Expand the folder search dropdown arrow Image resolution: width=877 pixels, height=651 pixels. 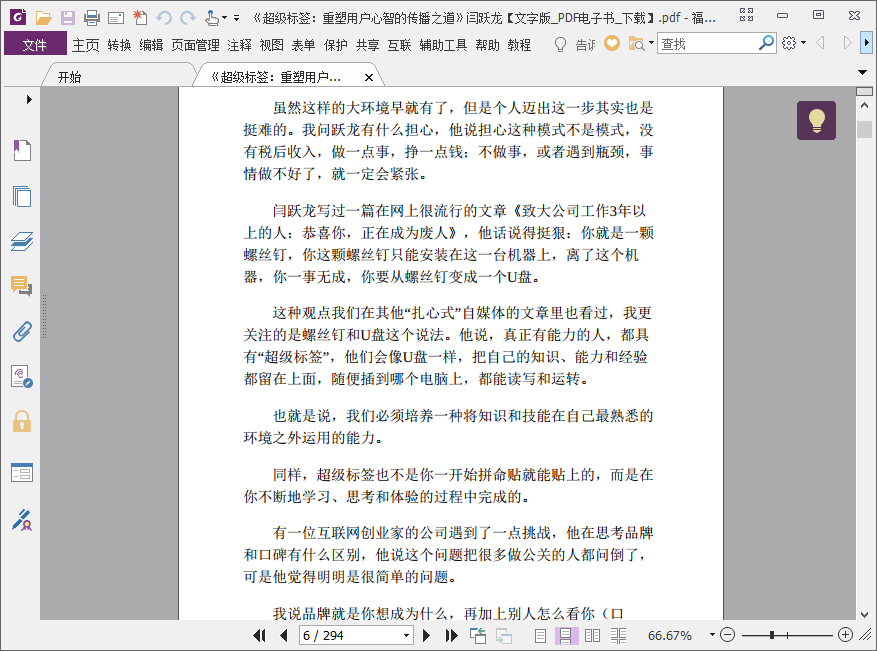(x=651, y=43)
